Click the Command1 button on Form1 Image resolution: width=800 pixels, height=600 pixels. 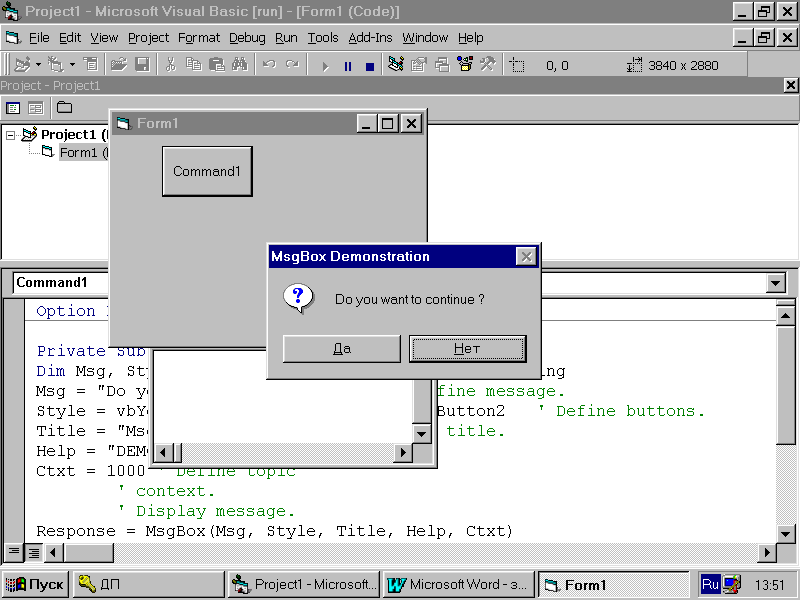207,171
